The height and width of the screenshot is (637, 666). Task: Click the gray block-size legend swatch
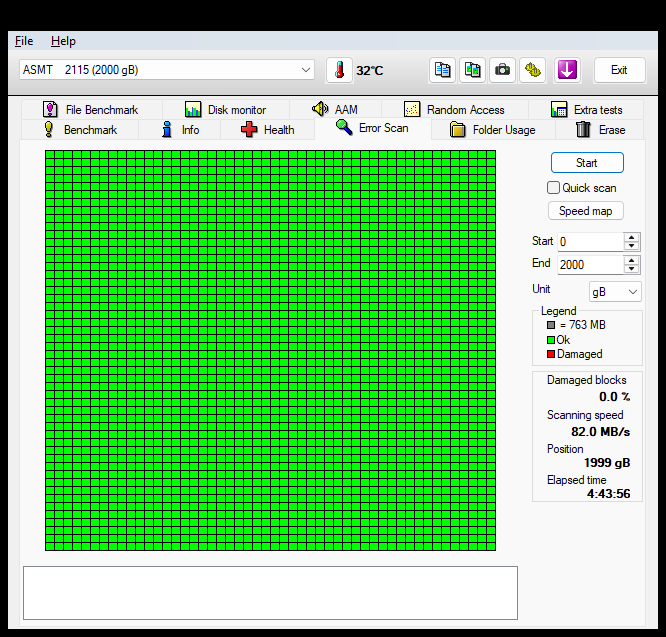pyautogui.click(x=551, y=325)
